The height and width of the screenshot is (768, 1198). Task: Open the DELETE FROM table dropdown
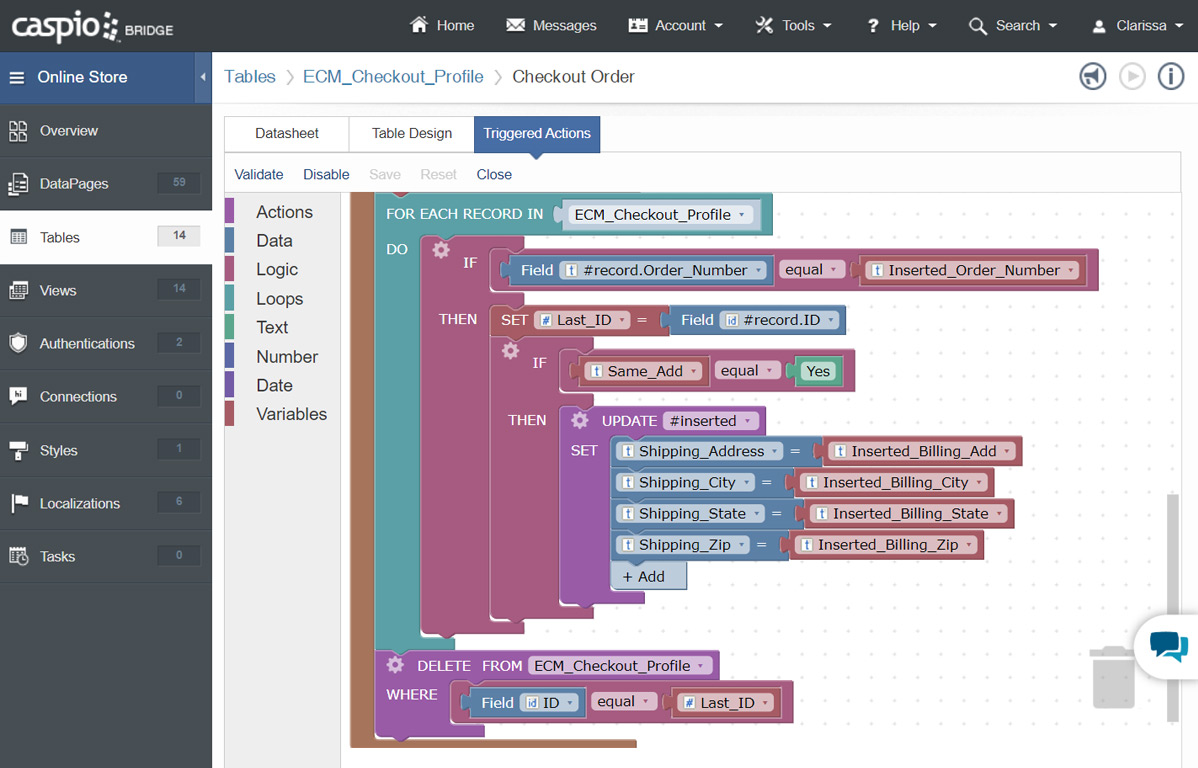click(619, 666)
